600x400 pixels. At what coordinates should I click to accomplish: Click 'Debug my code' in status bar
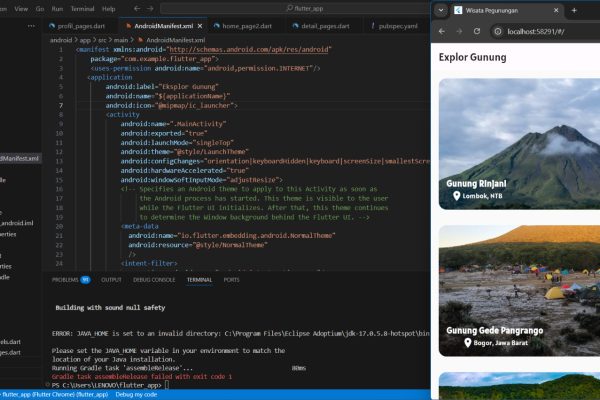coord(137,395)
